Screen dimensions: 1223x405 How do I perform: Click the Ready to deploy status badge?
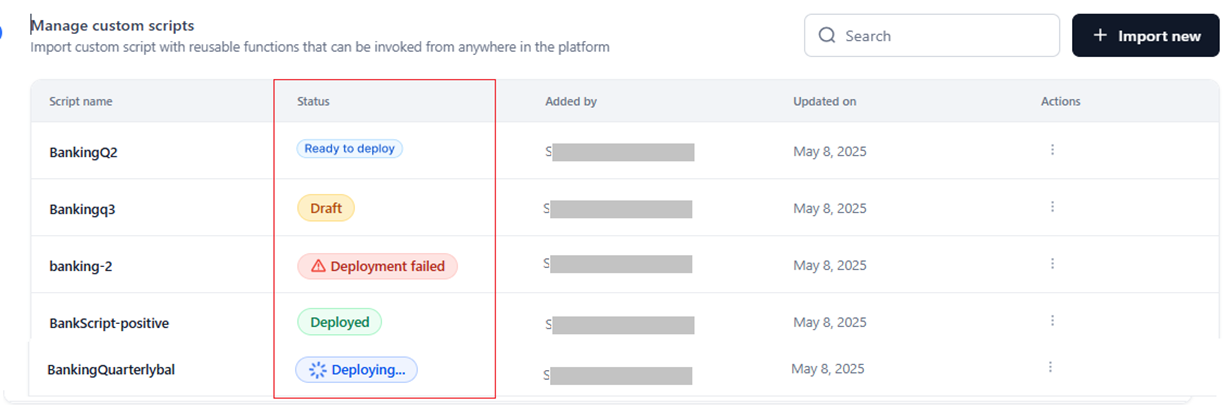tap(349, 149)
